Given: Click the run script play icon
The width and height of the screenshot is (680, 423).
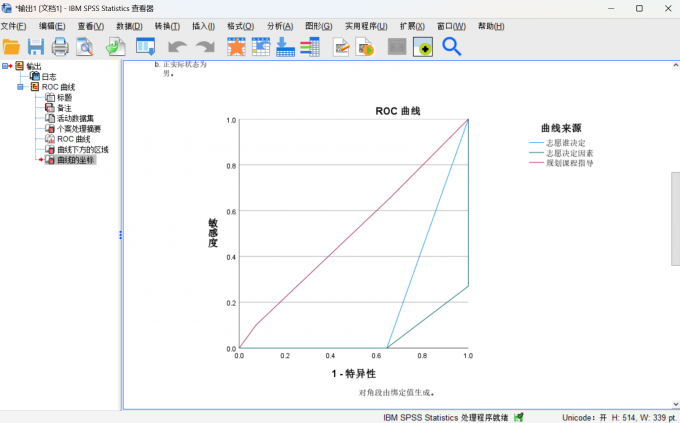Looking at the screenshot, I should pos(365,47).
